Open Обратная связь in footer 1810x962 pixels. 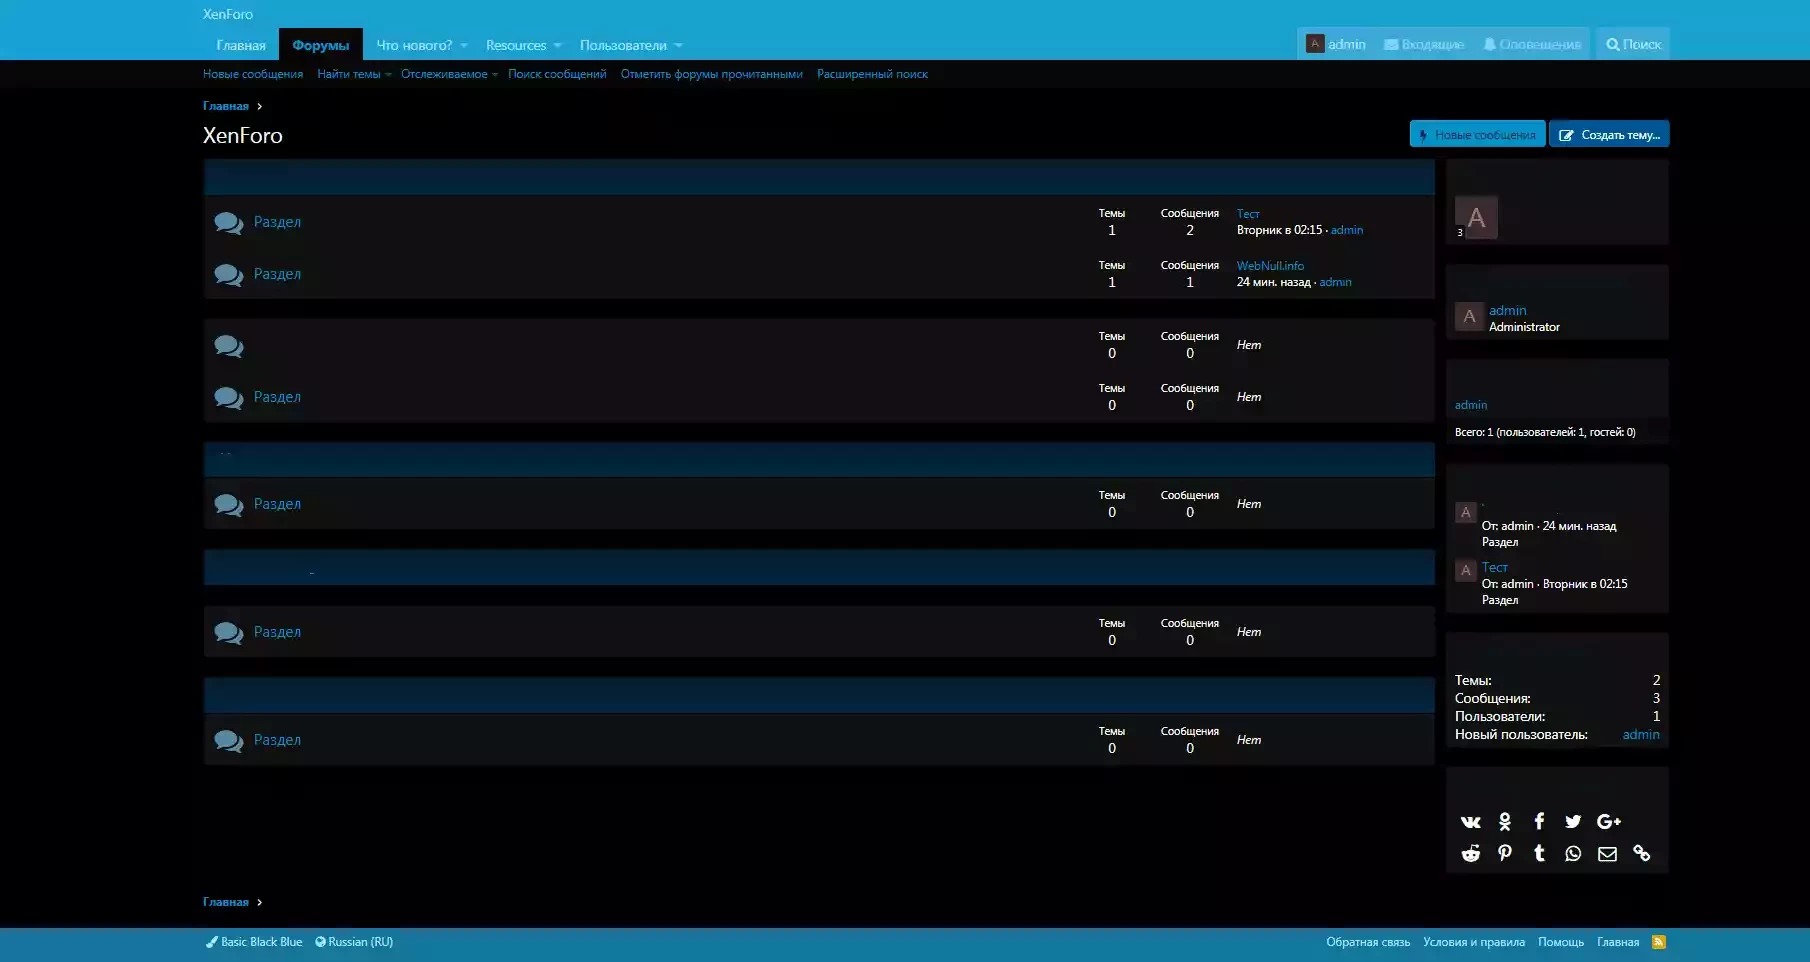[1368, 942]
